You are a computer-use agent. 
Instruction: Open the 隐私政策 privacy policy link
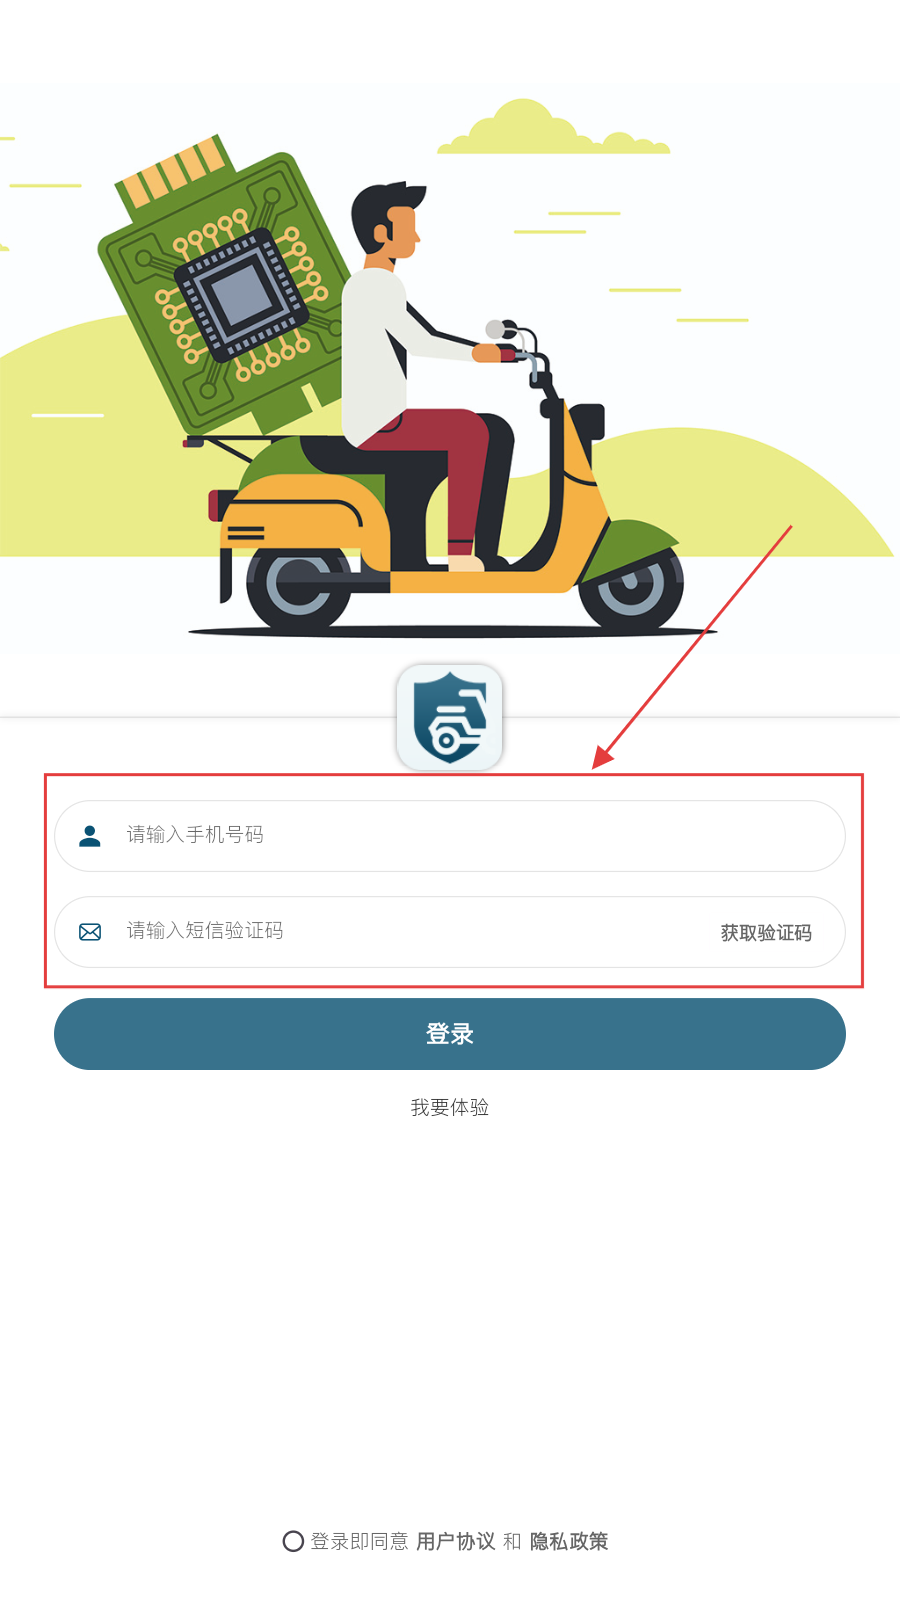[569, 1541]
